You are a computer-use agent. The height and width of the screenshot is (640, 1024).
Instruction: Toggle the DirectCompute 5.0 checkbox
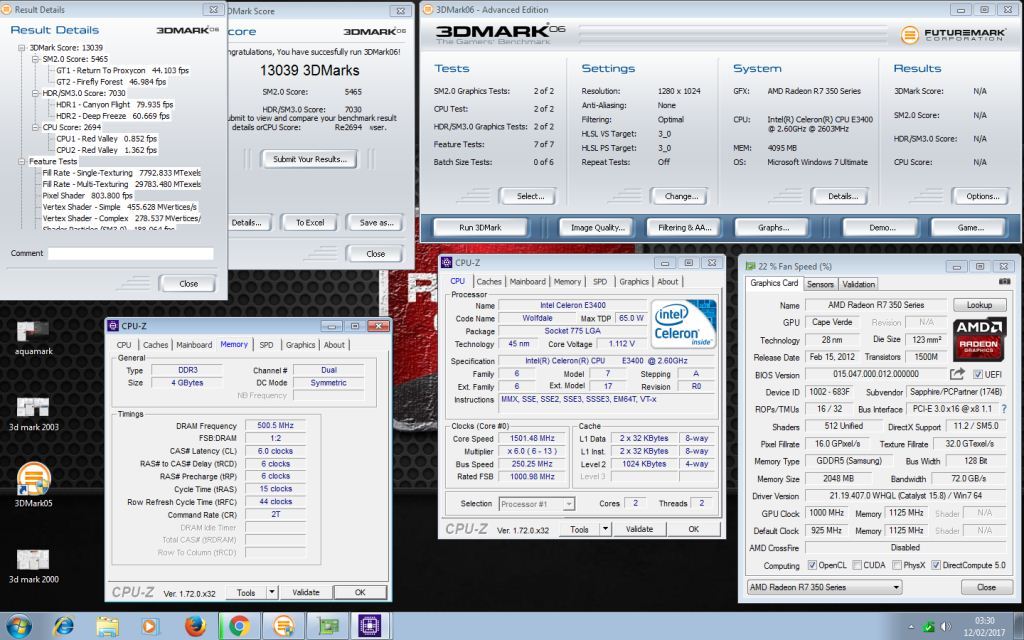[936, 565]
